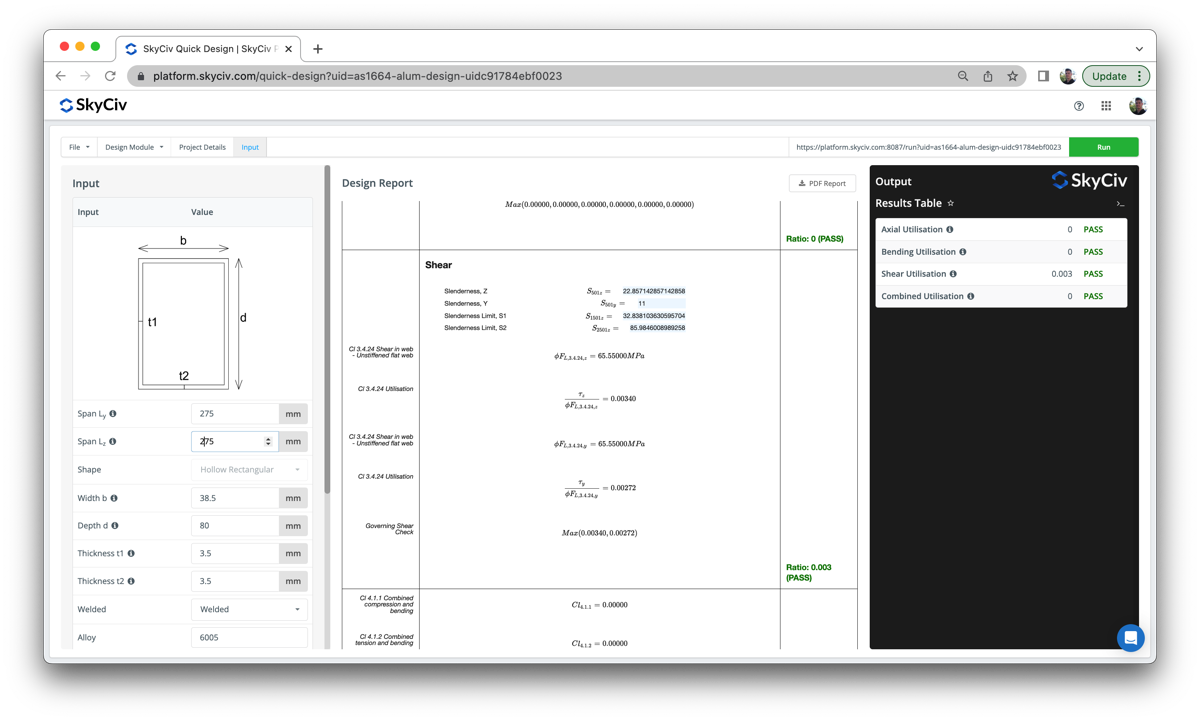Click the star next to Results Table

pos(951,204)
